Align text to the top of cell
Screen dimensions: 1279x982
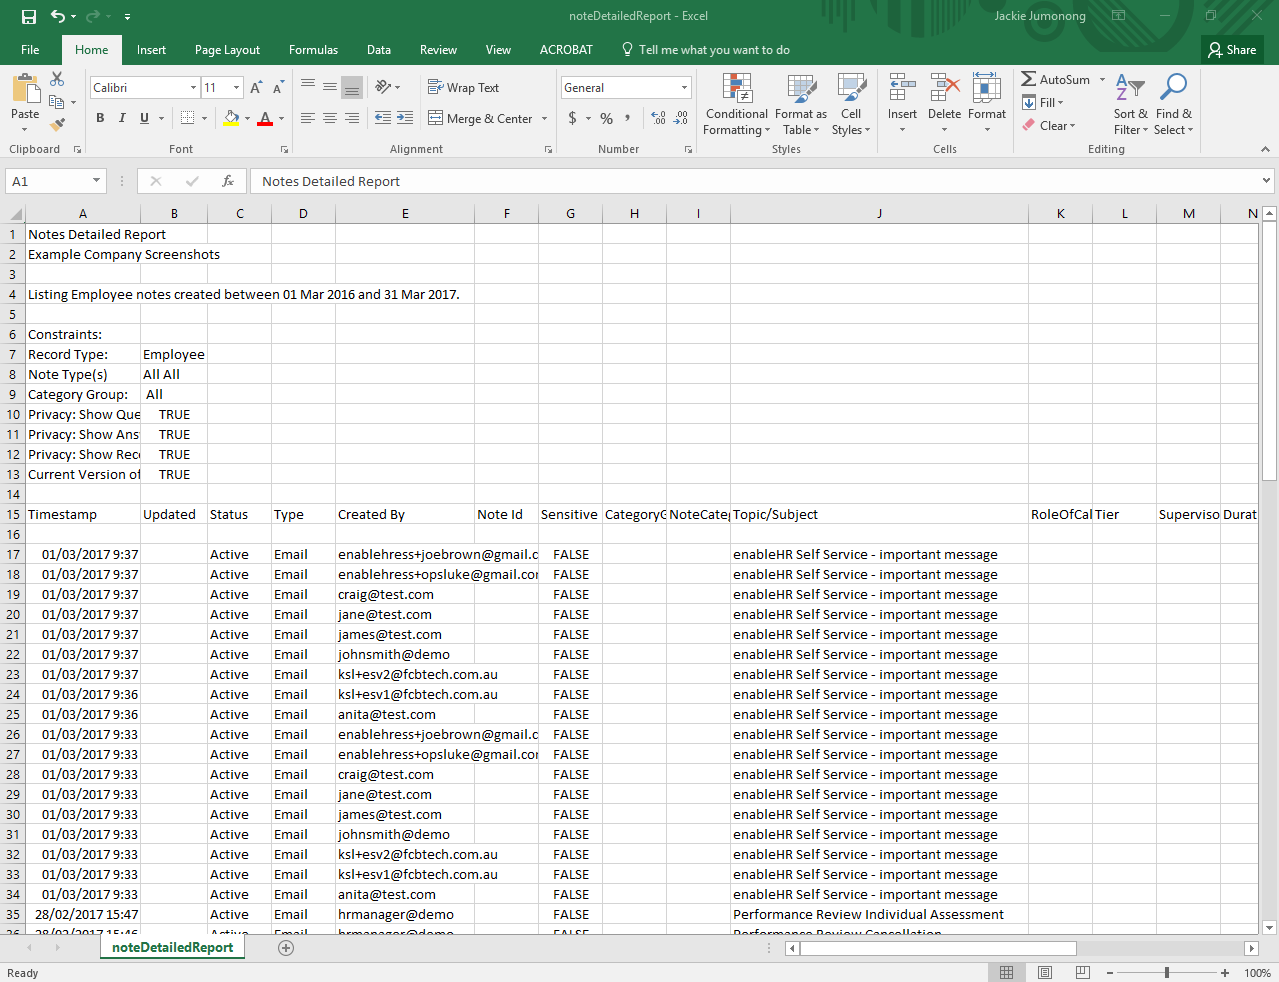[308, 87]
